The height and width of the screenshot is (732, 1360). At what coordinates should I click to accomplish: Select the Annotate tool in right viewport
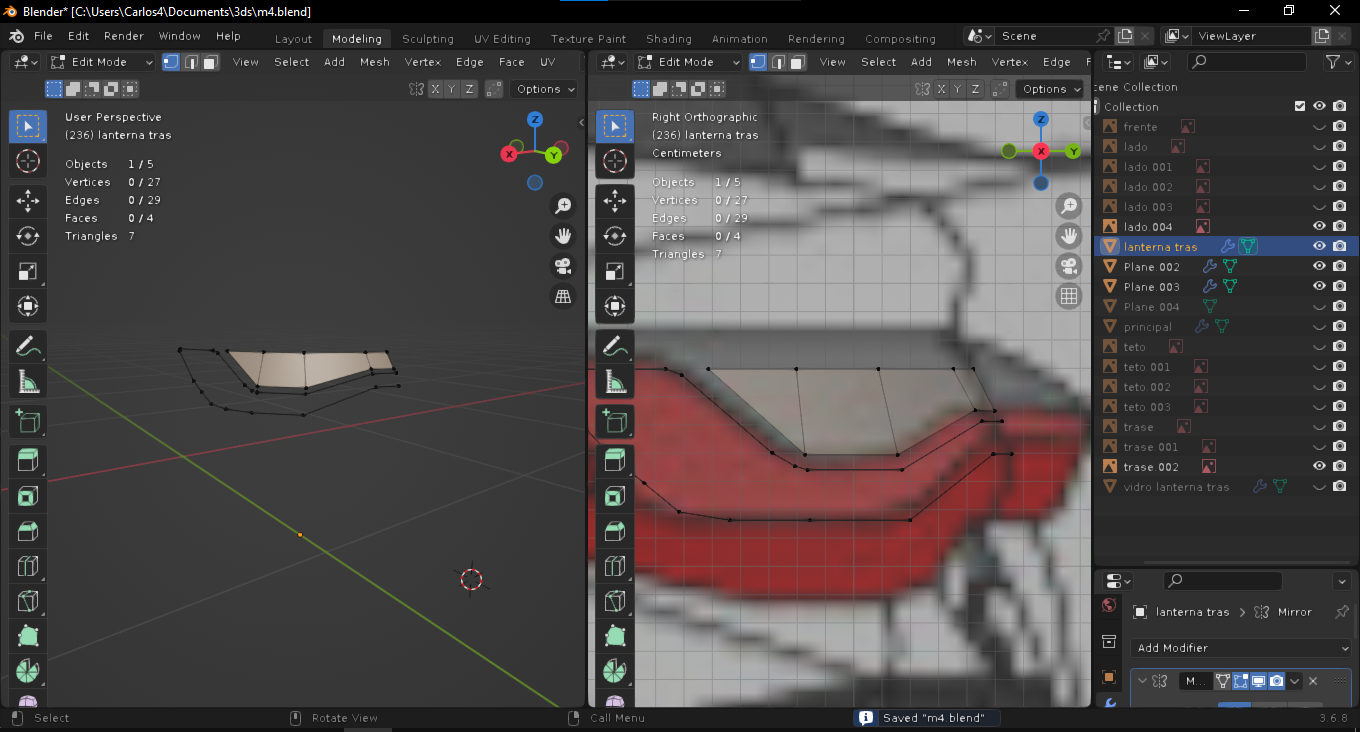pos(615,346)
